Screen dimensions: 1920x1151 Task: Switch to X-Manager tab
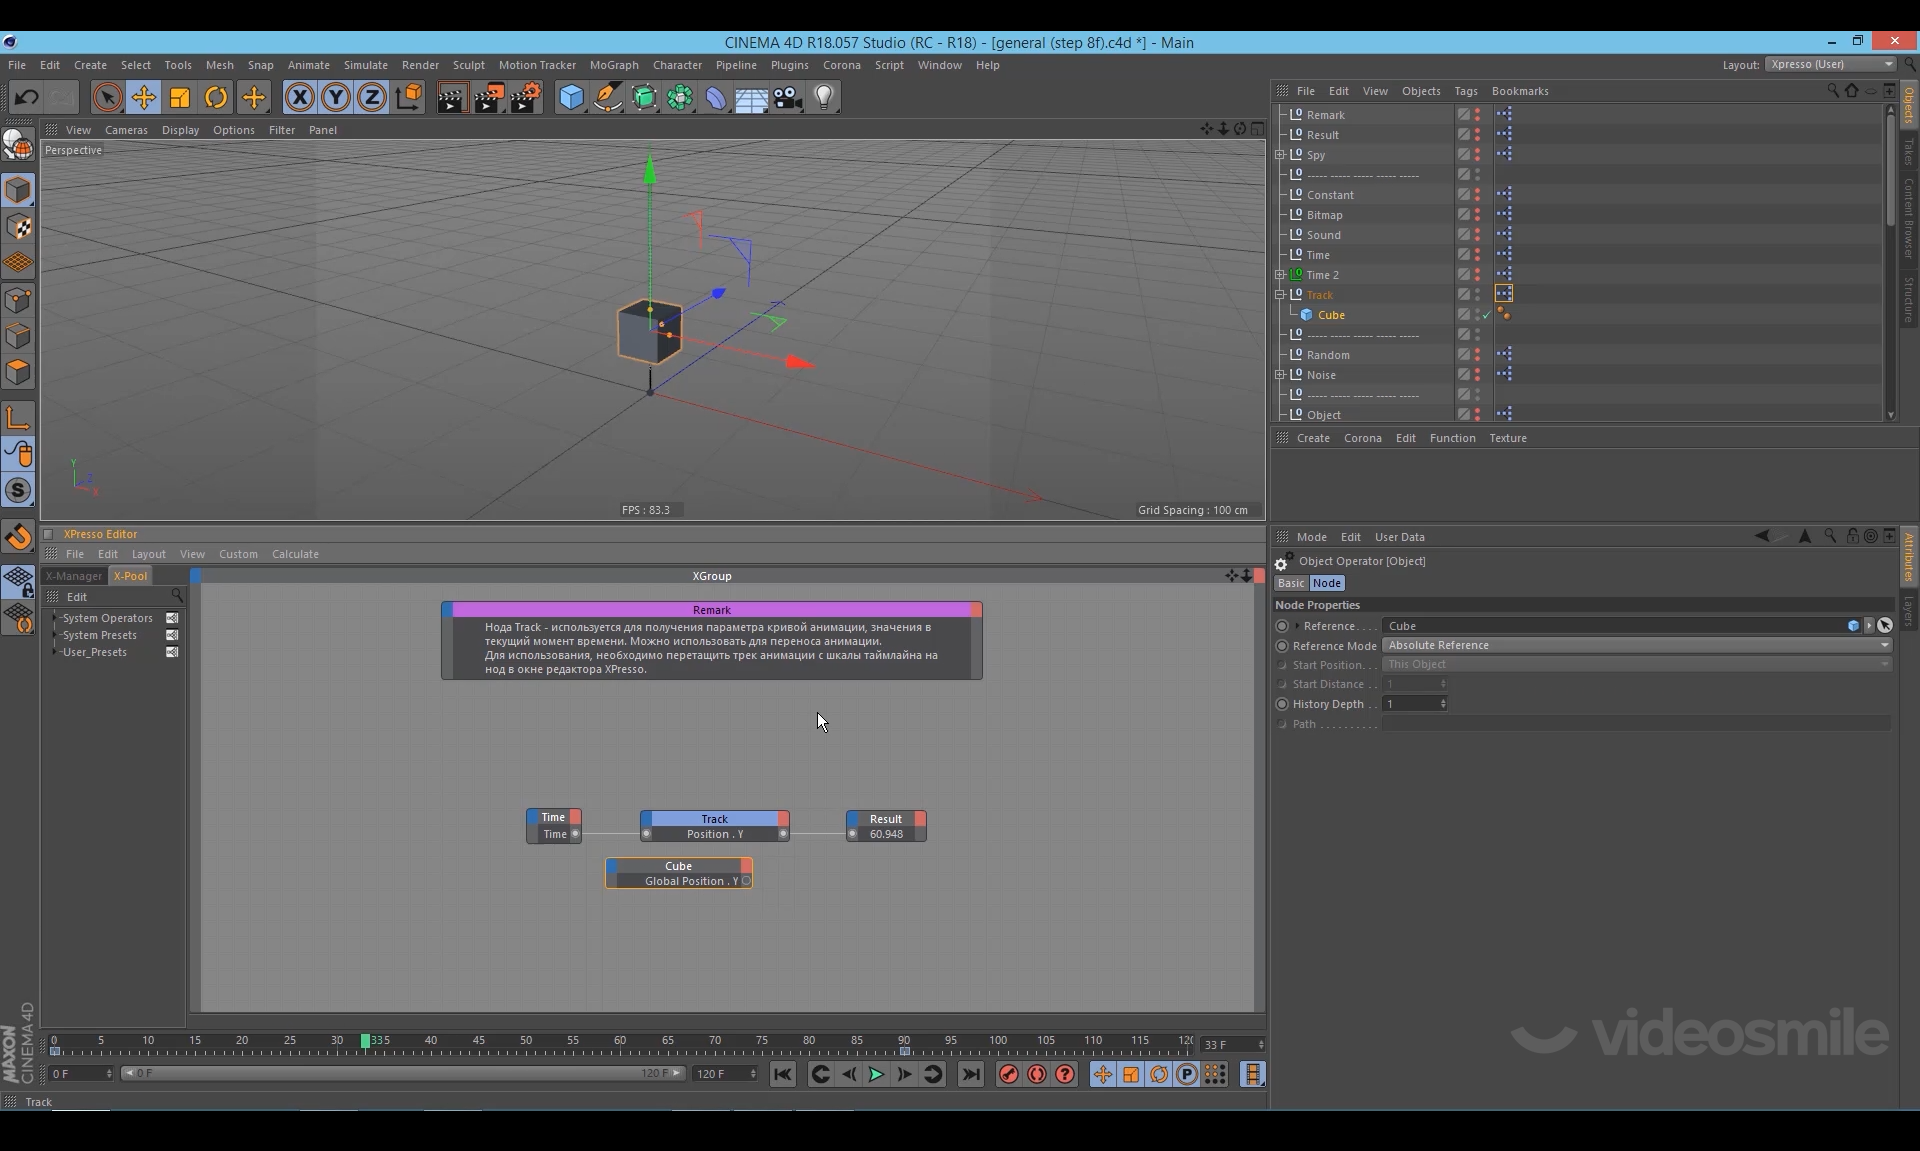(74, 576)
